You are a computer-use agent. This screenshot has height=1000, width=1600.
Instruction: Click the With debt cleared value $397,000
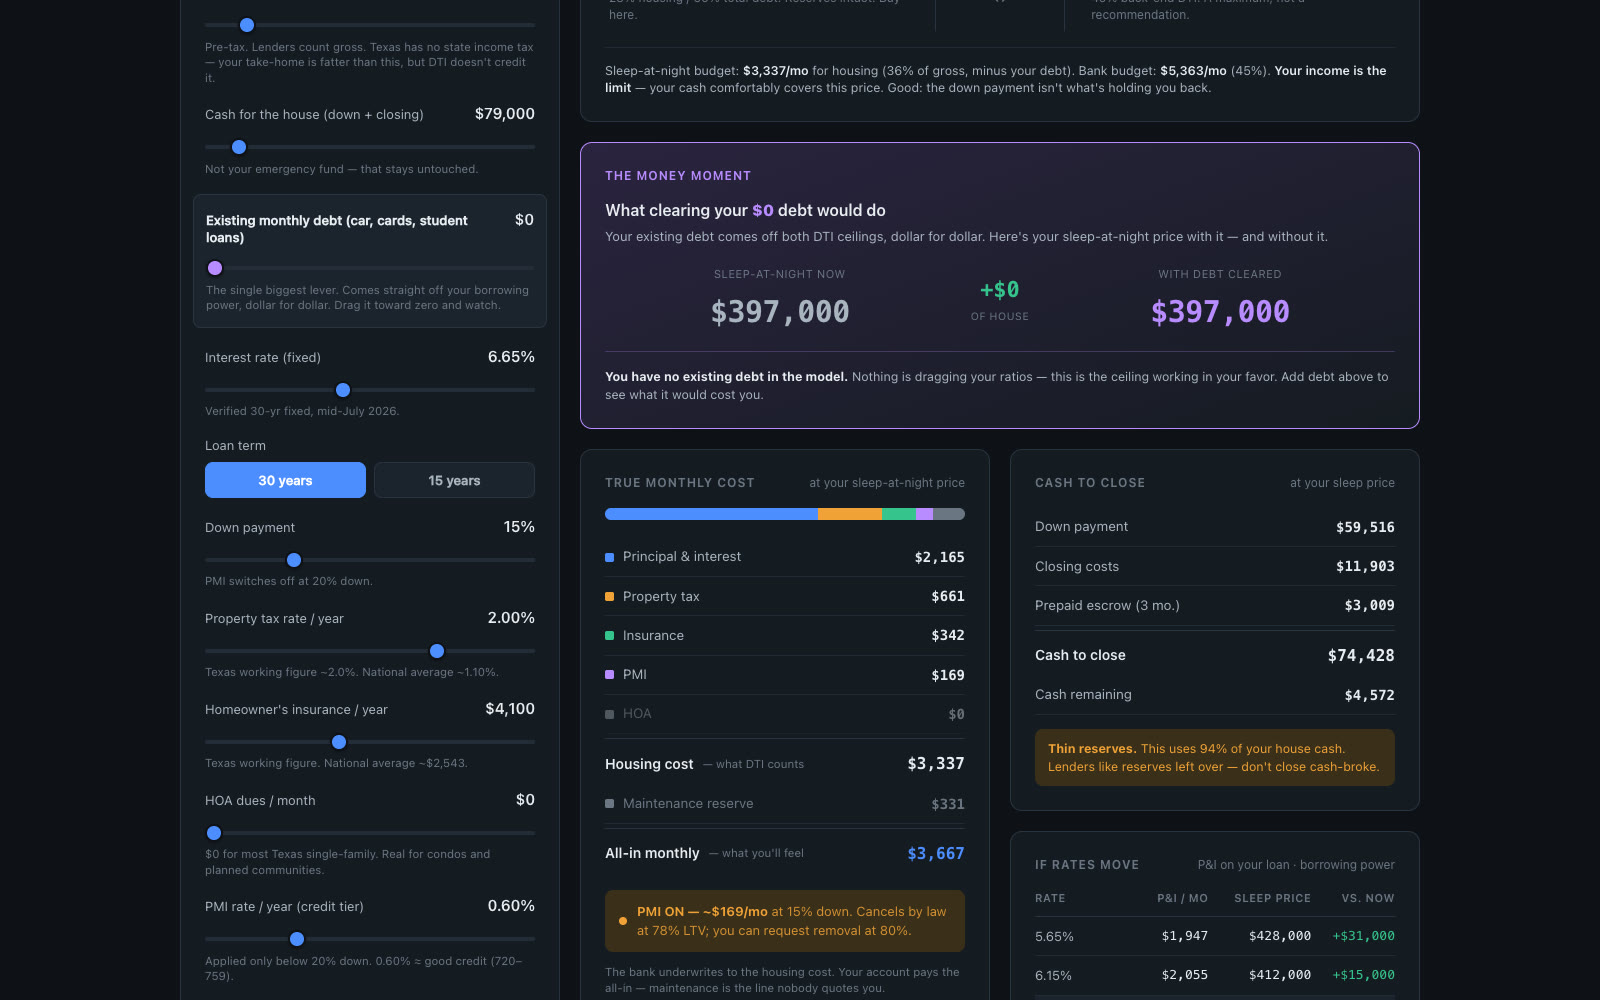1220,312
